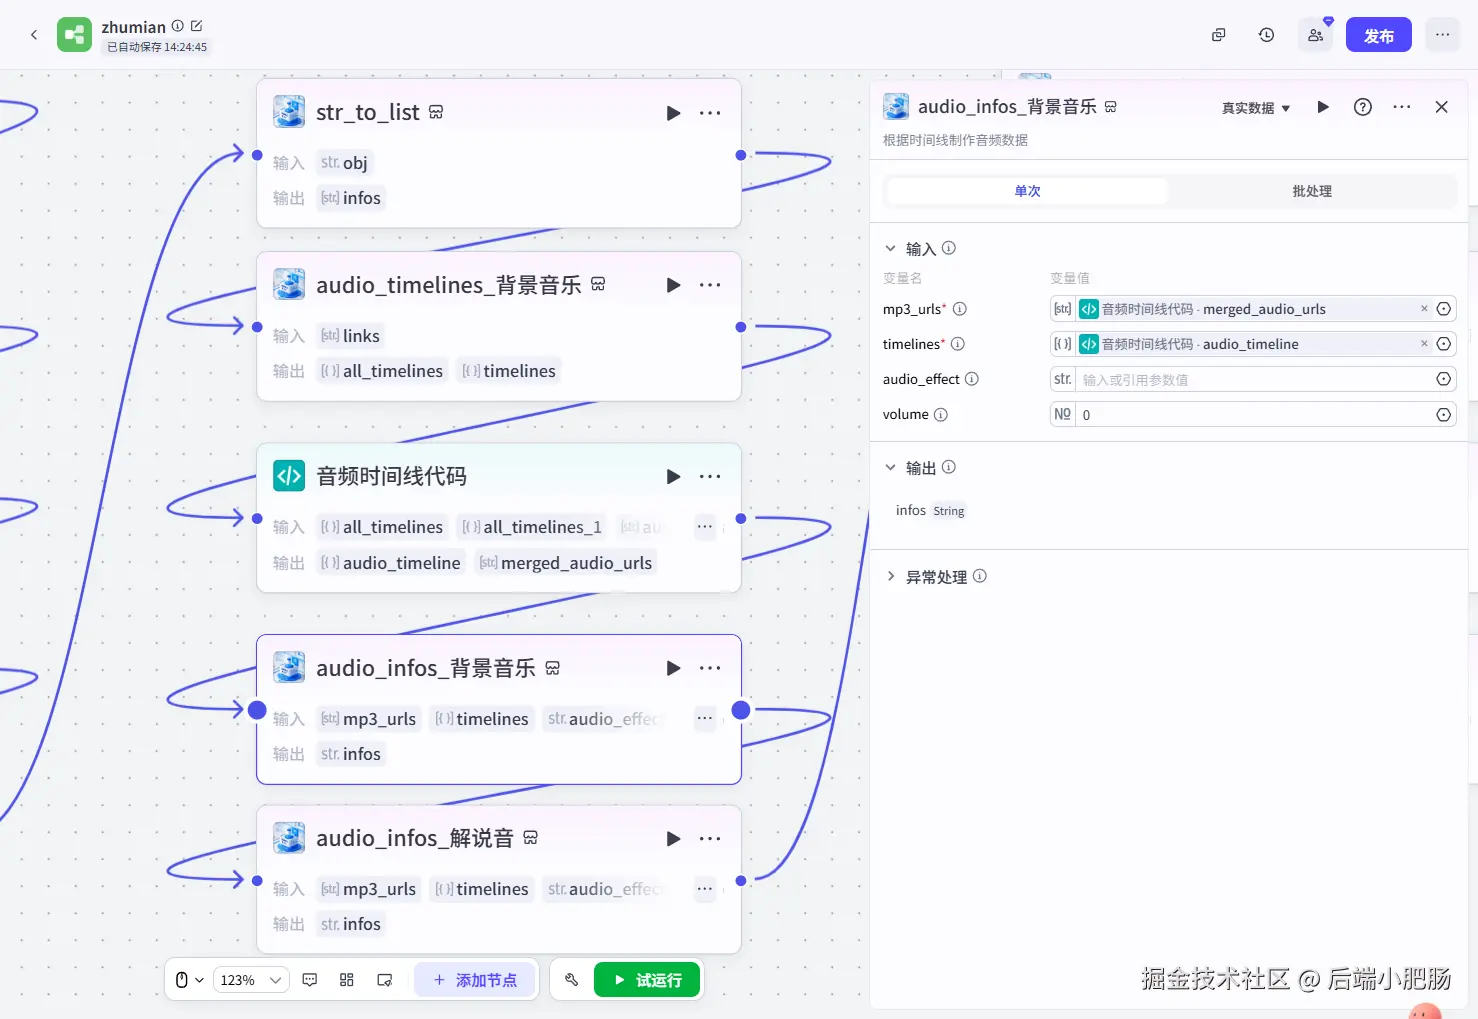Click the merged_audio_urls output in 音频时间线代码 node
Viewport: 1478px width, 1019px height.
[x=566, y=563]
